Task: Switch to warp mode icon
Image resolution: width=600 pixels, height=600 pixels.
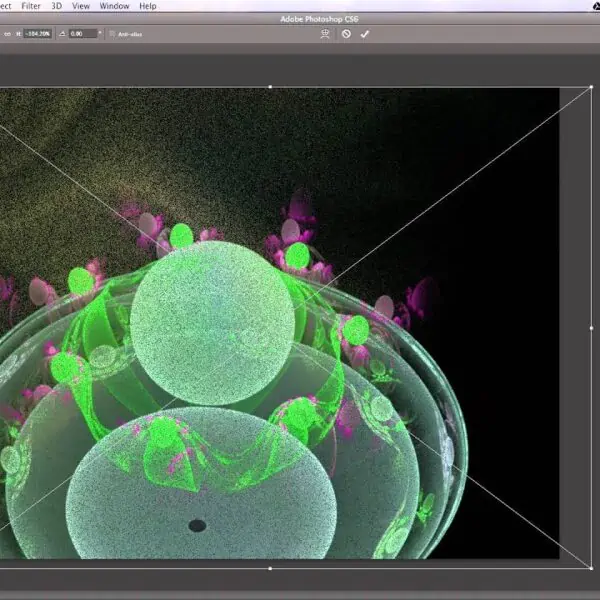Action: click(325, 34)
